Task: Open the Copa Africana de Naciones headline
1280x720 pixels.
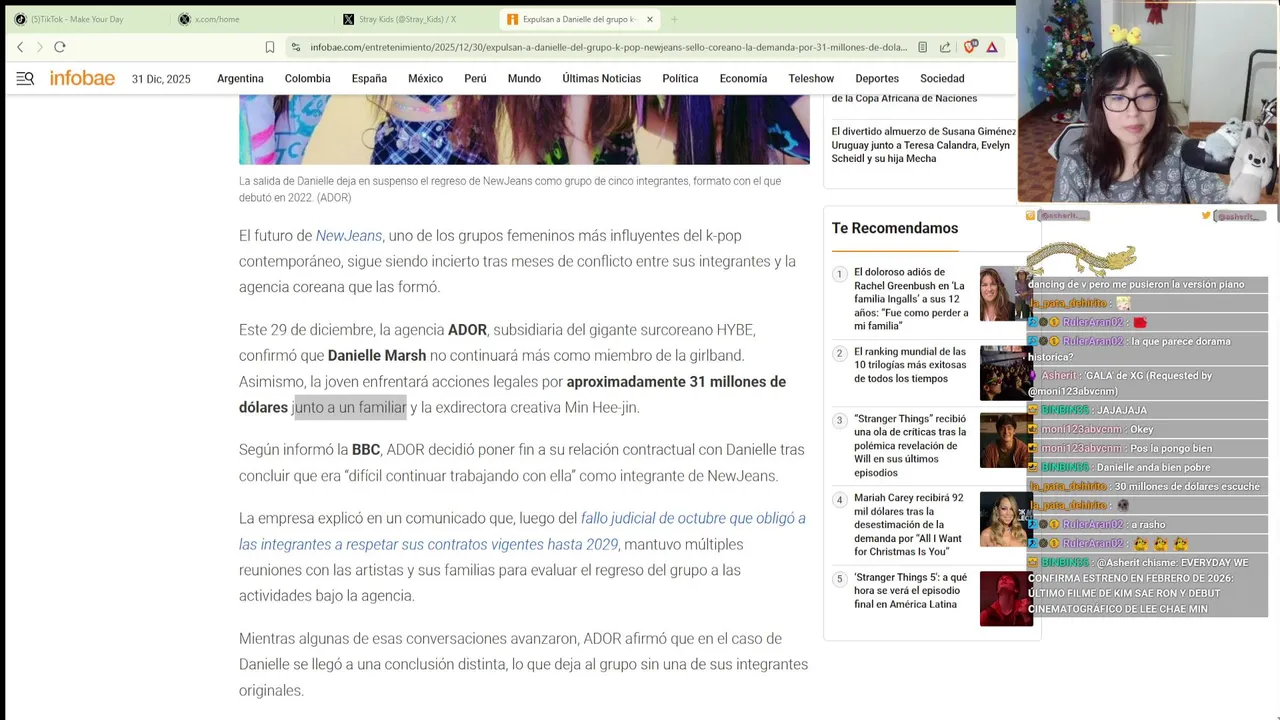Action: click(x=904, y=98)
